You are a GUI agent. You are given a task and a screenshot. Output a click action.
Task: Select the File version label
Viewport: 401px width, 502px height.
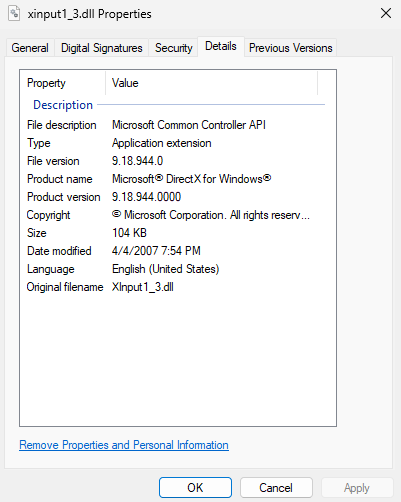click(x=53, y=161)
